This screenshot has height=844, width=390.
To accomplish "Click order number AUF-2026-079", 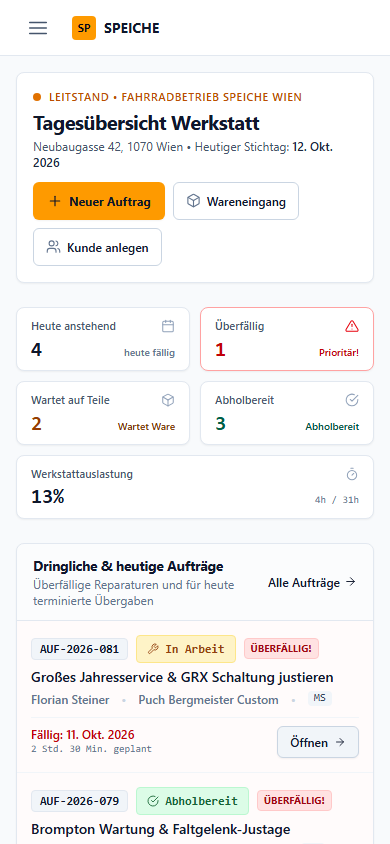I will (x=80, y=801).
